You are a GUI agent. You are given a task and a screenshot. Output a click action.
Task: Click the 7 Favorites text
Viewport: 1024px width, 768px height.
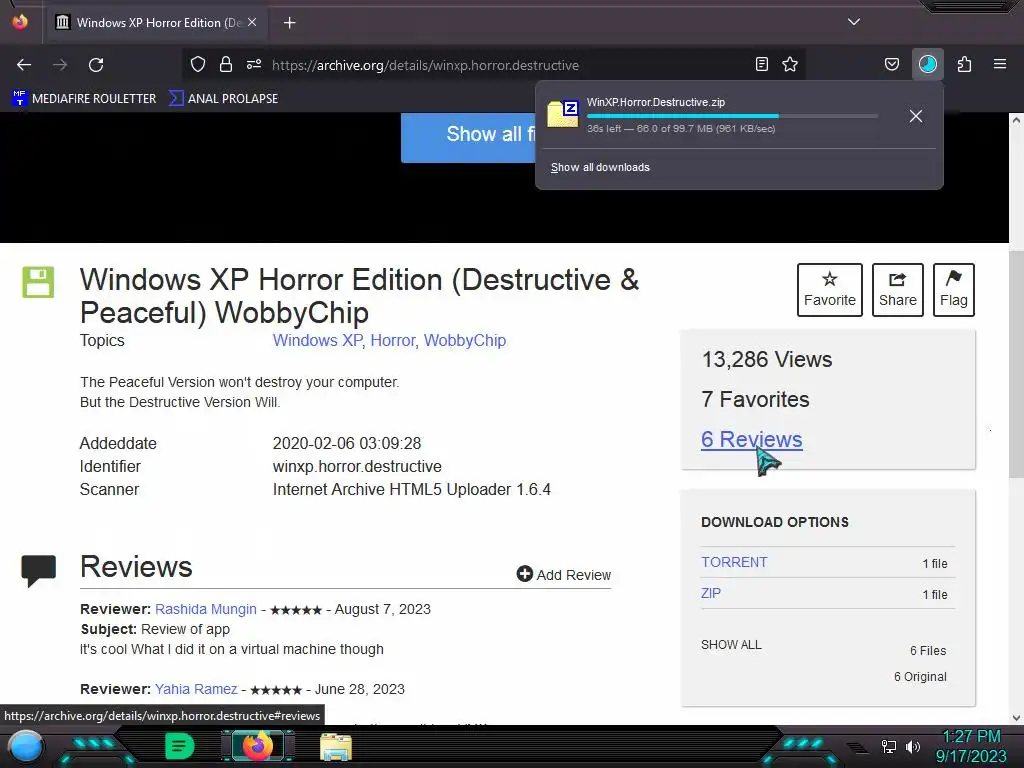click(755, 399)
